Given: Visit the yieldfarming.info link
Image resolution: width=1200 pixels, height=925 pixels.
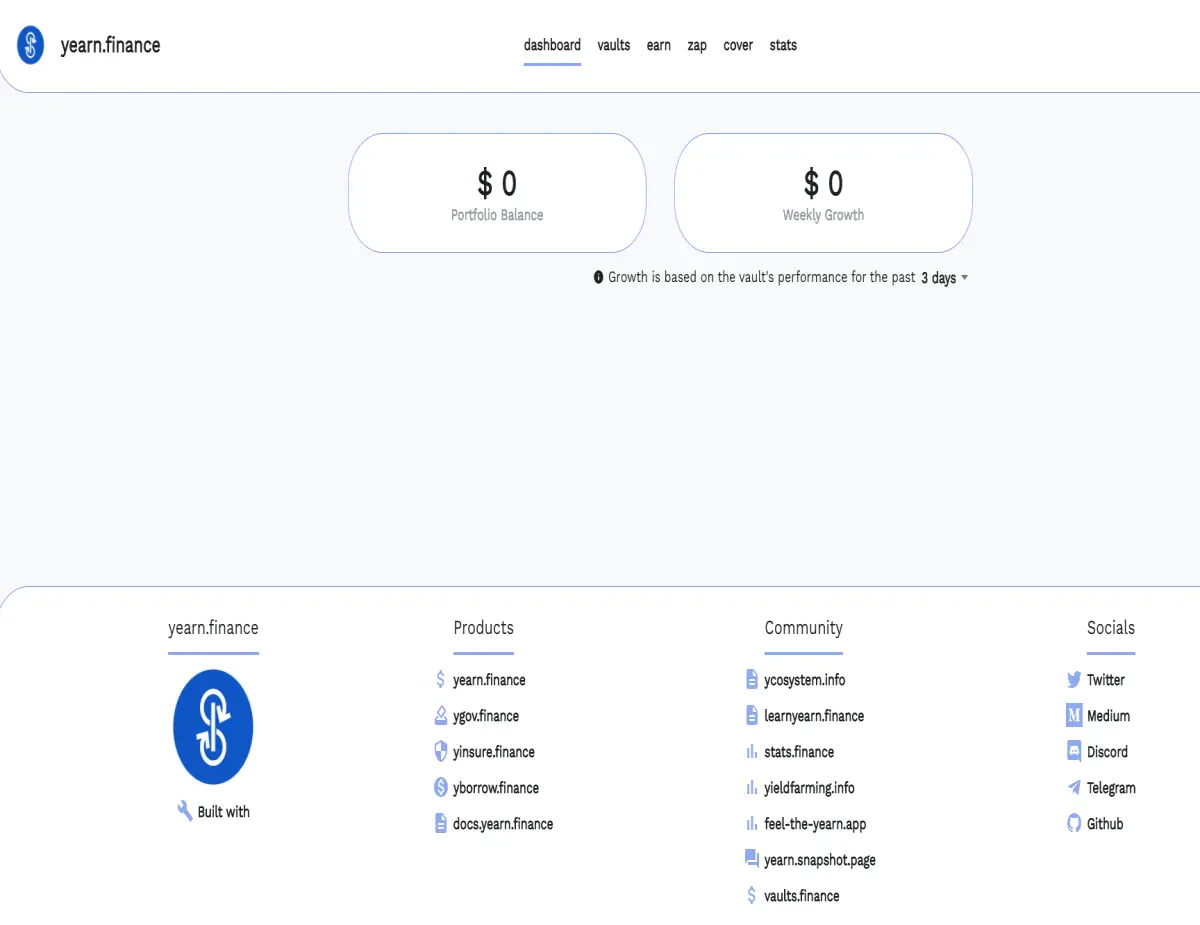Looking at the screenshot, I should pos(809,788).
